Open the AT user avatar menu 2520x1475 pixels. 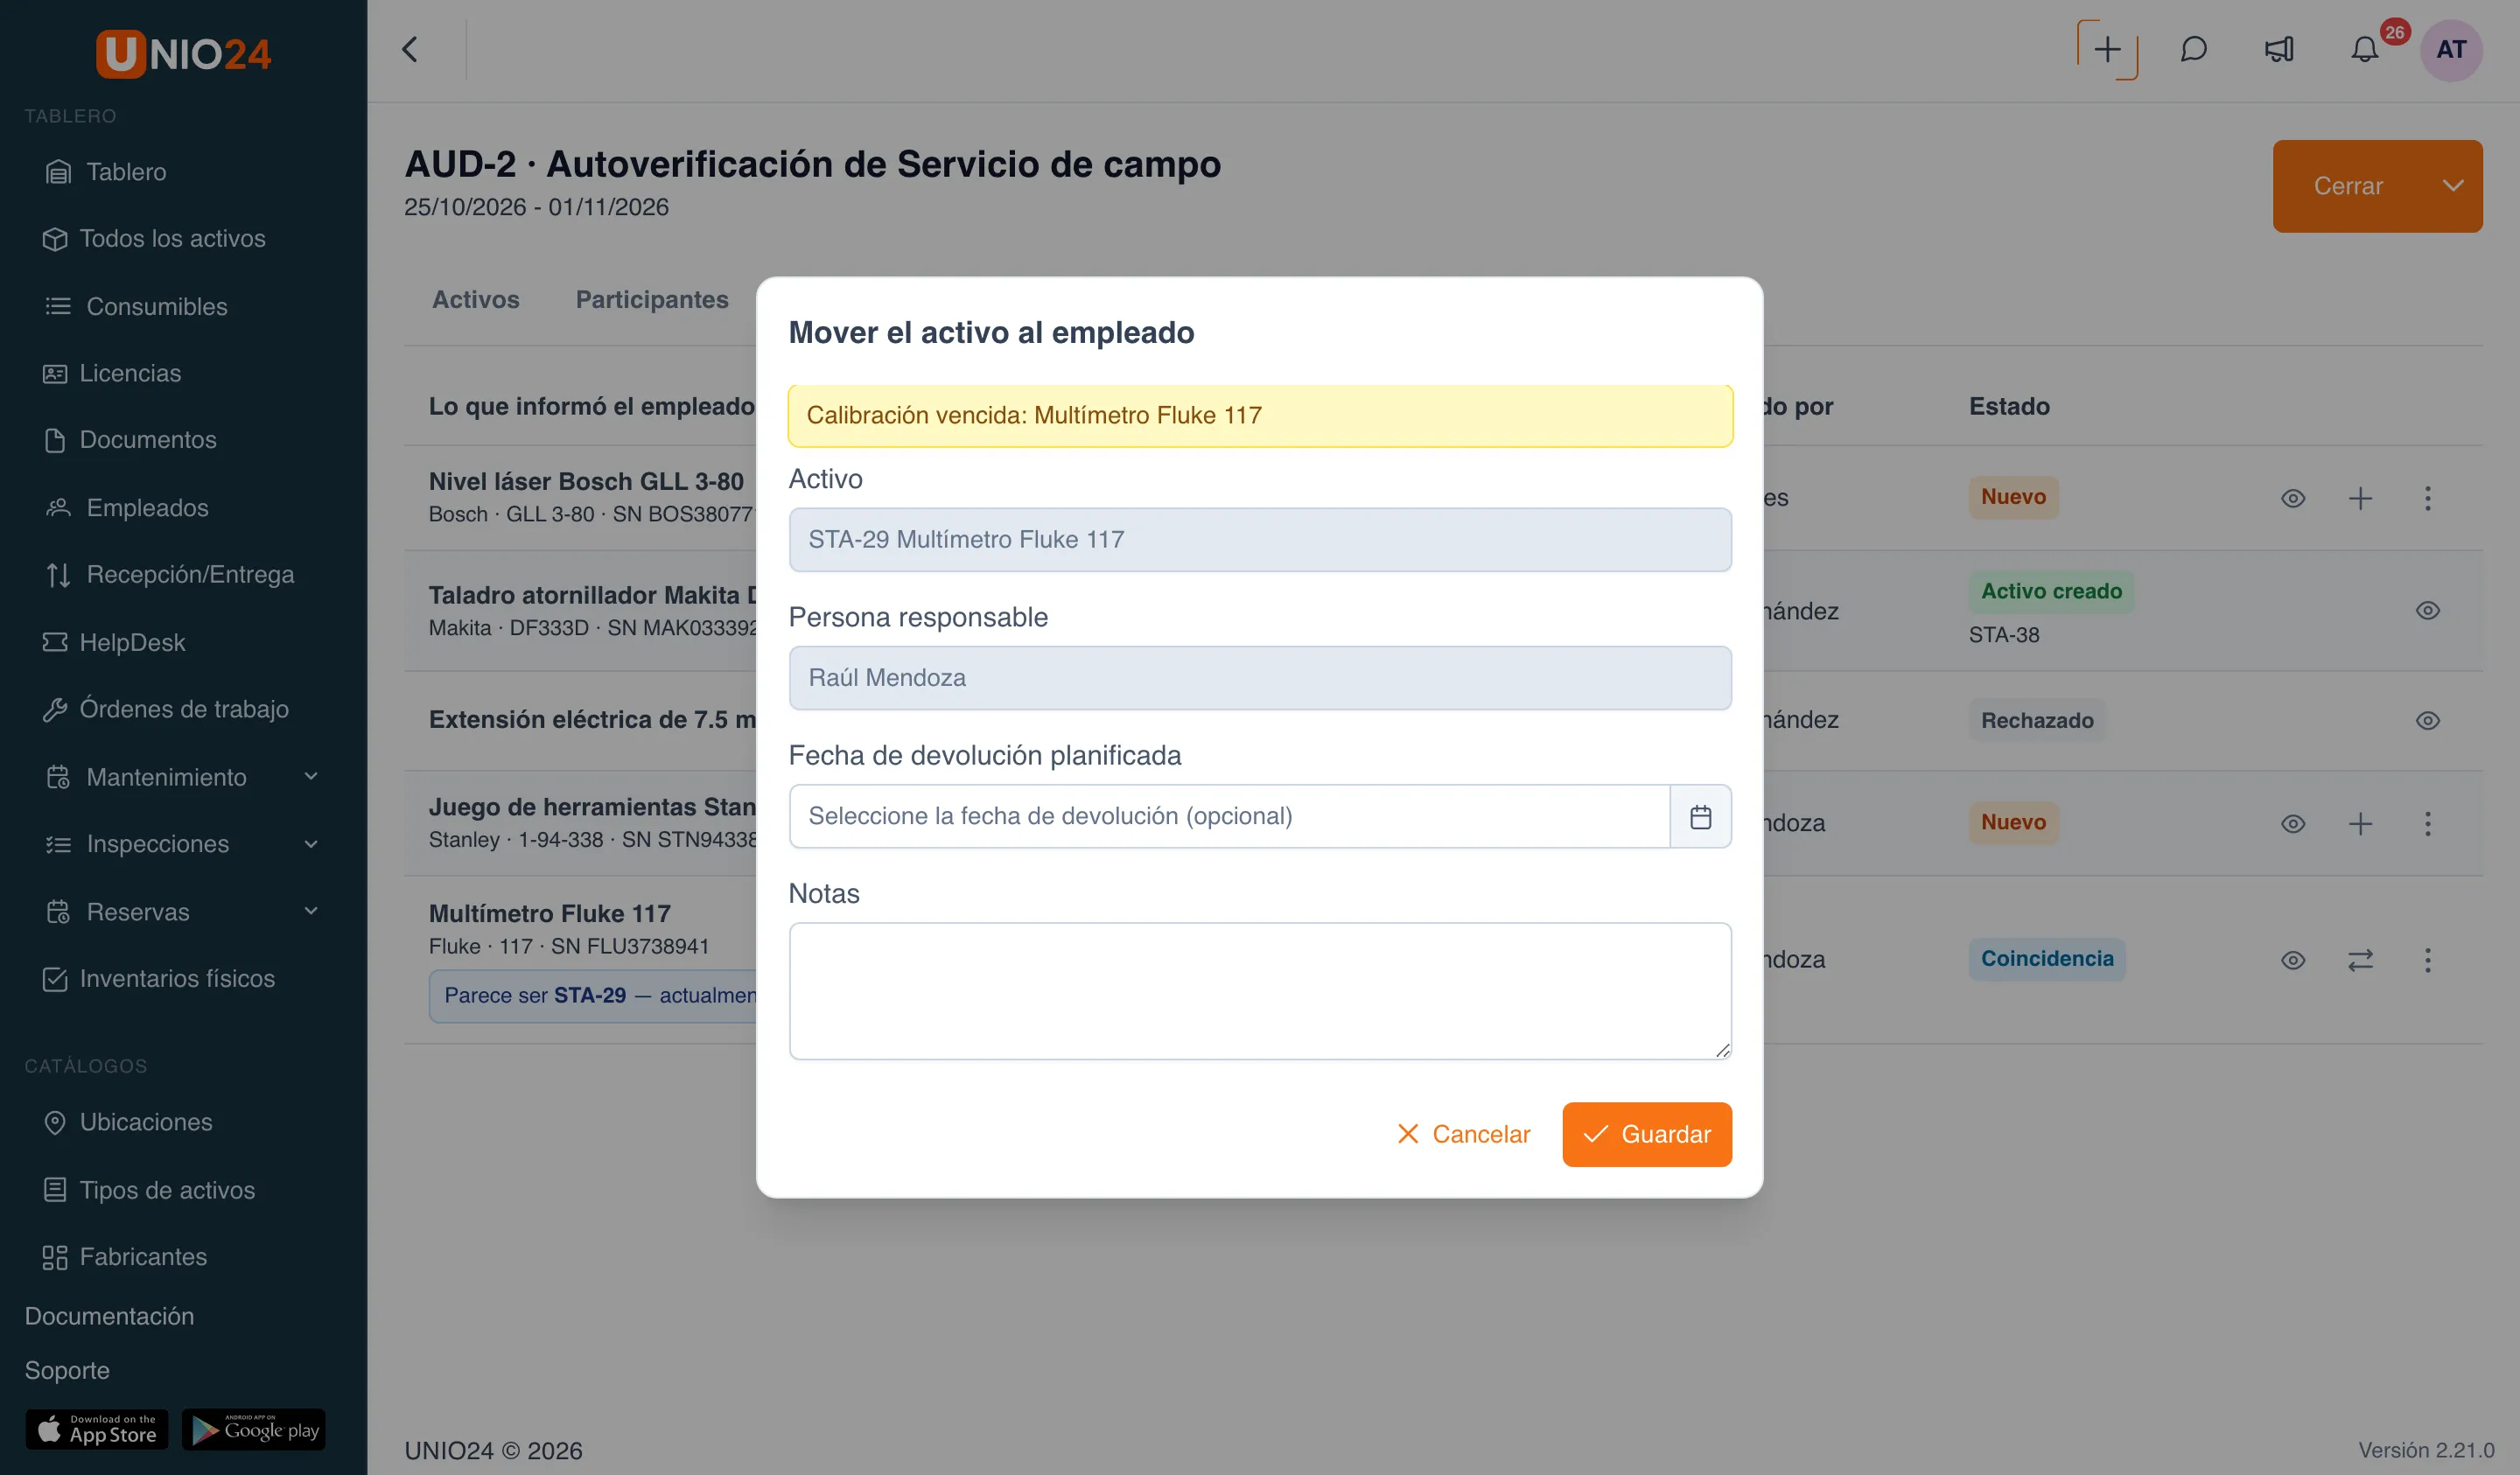click(2451, 49)
